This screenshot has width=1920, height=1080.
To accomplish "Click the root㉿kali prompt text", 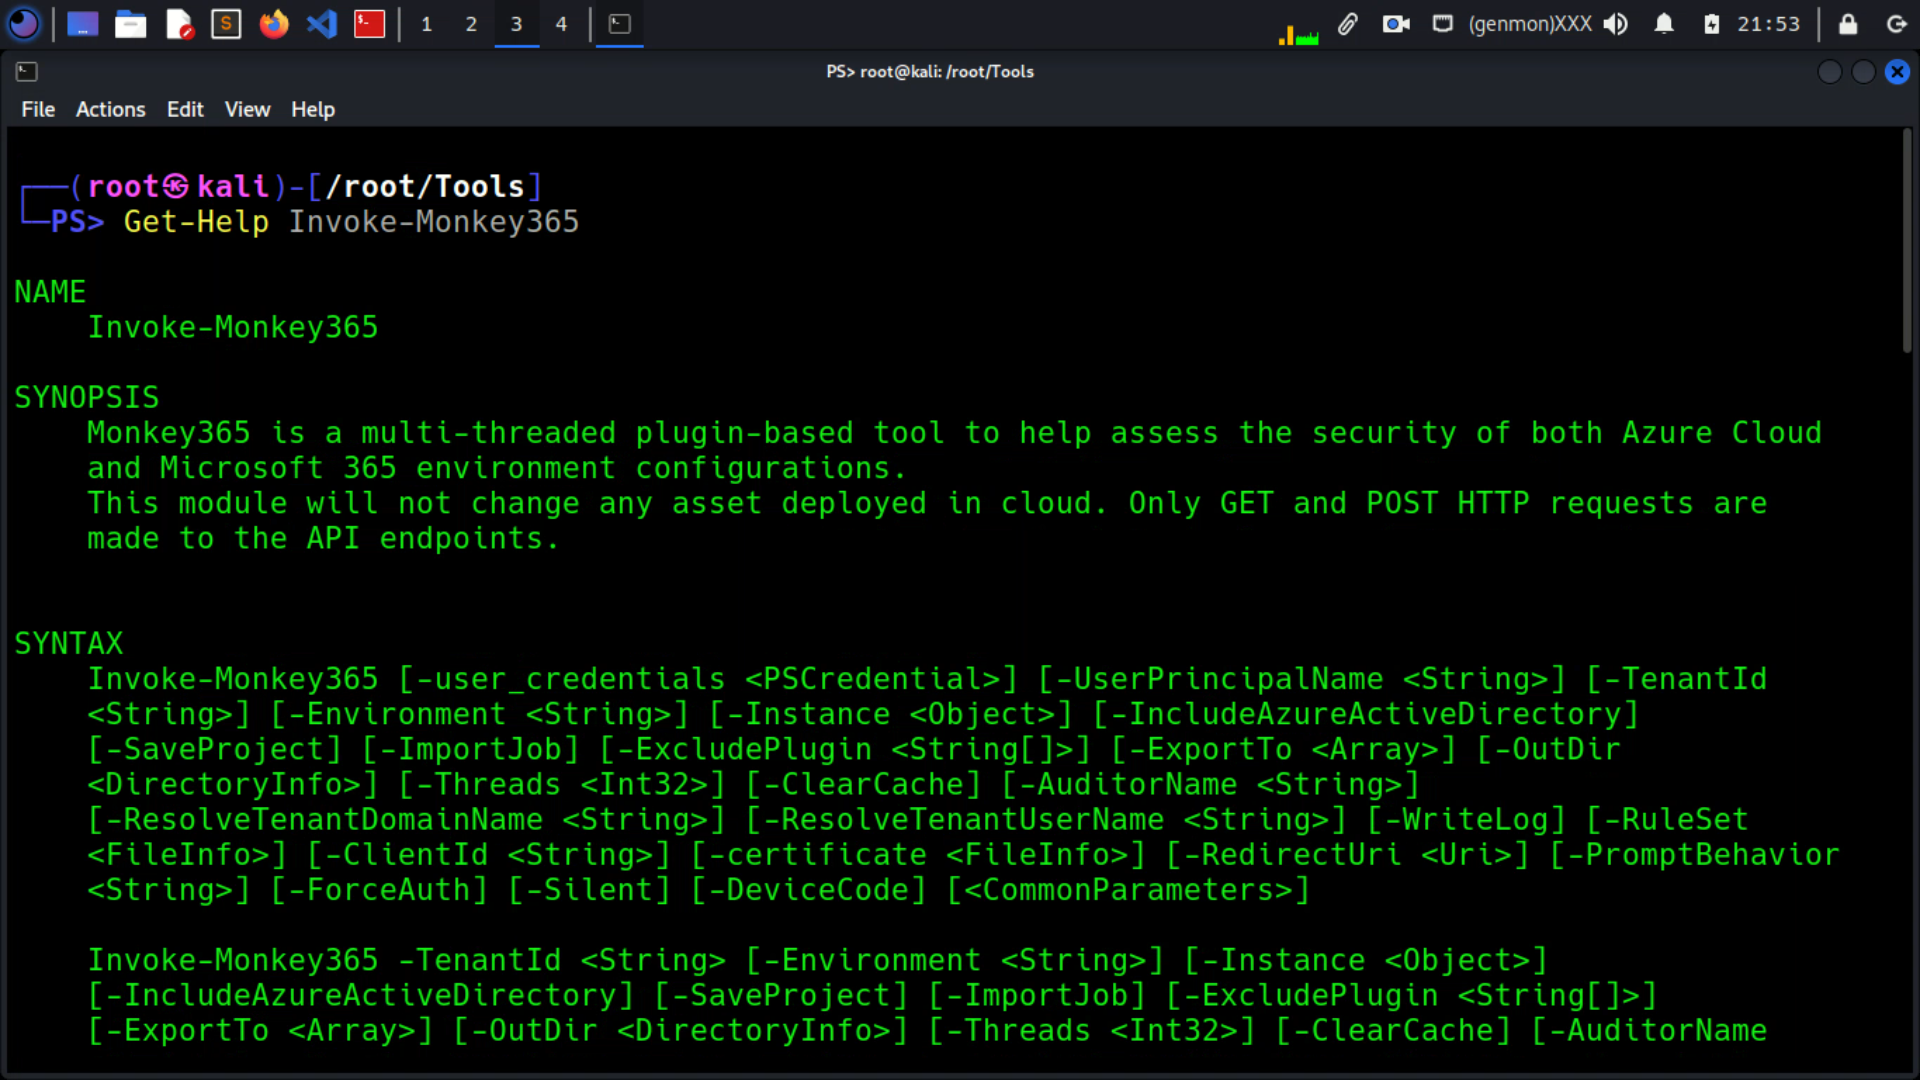I will point(178,186).
